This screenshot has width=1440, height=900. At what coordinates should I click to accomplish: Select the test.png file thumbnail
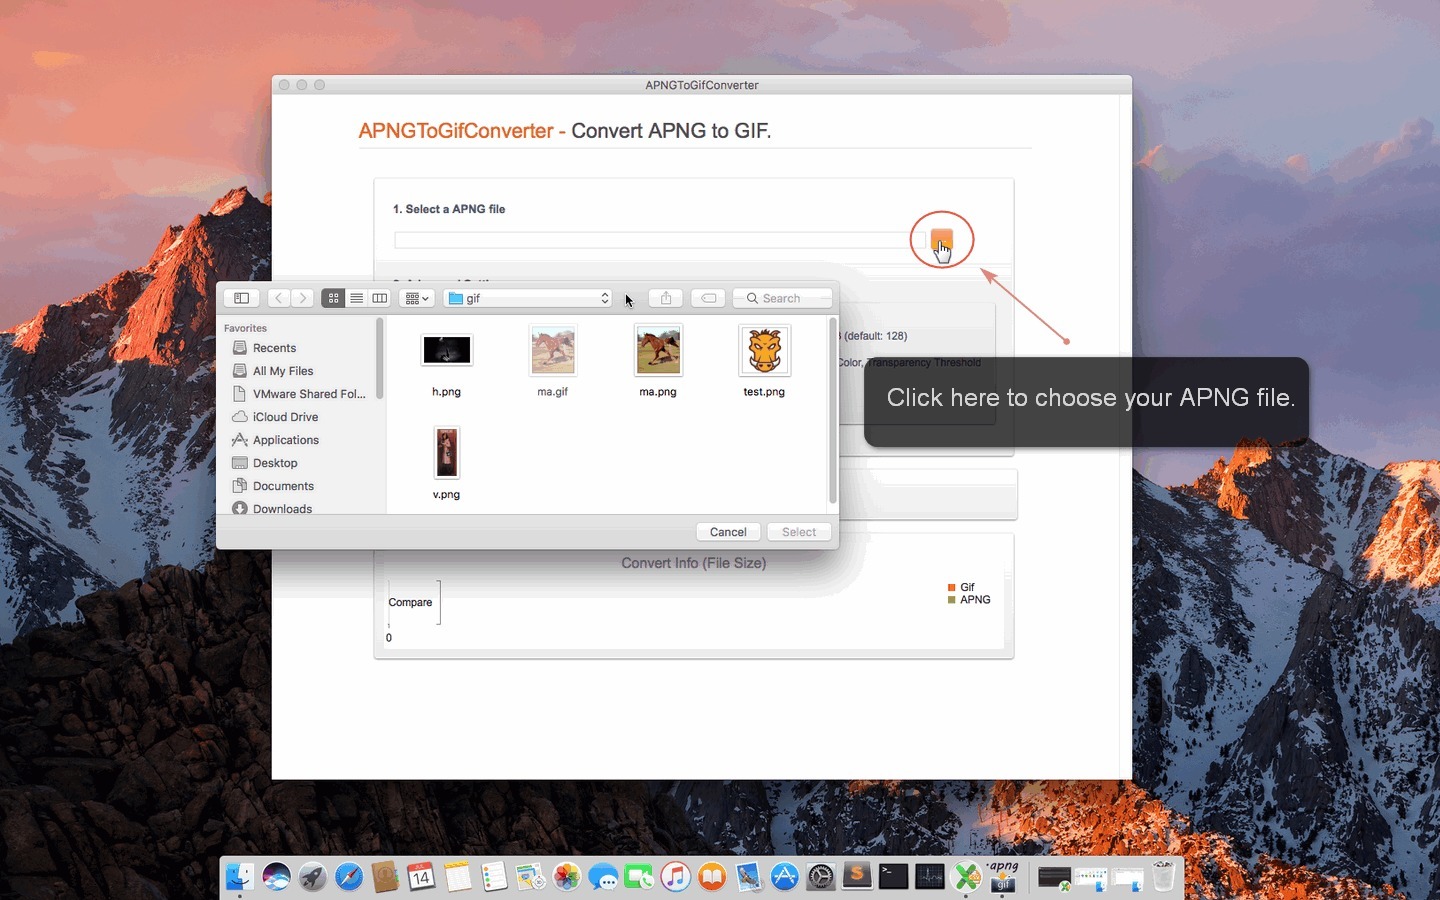[764, 350]
